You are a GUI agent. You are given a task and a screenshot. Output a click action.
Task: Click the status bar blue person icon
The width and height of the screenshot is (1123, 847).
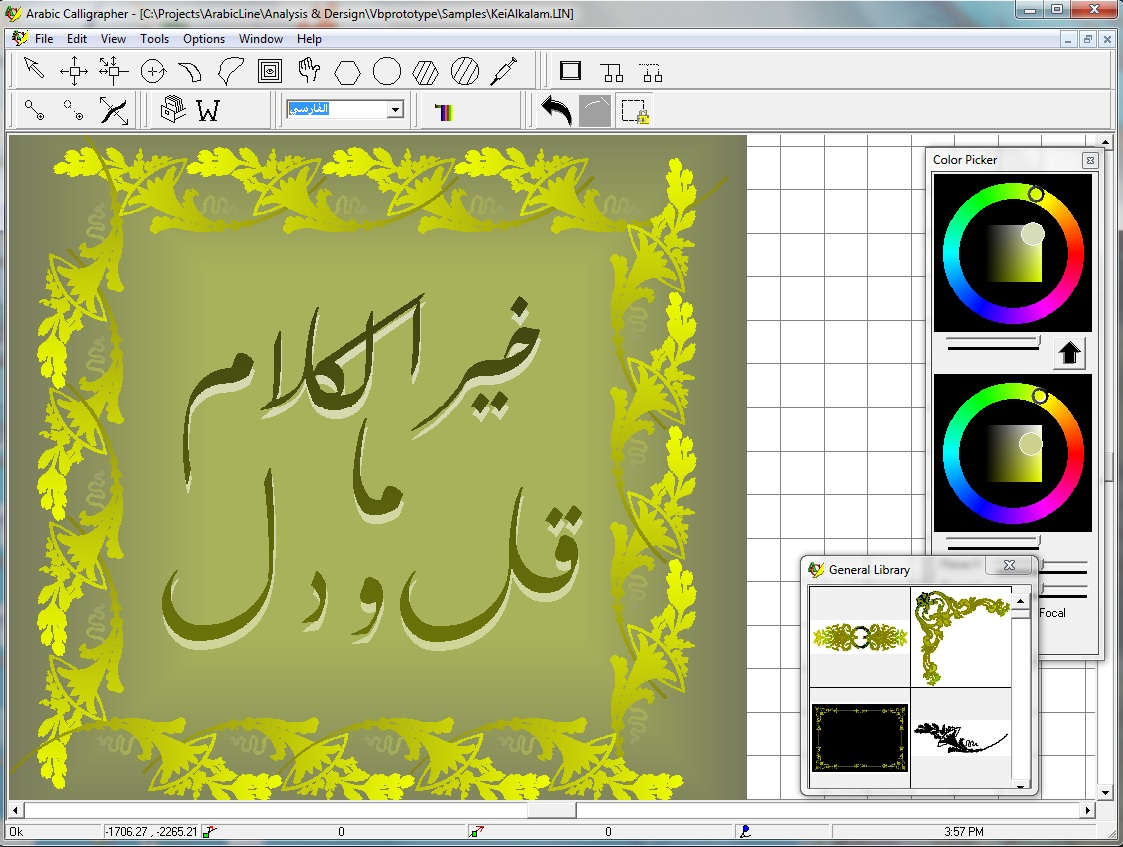745,831
